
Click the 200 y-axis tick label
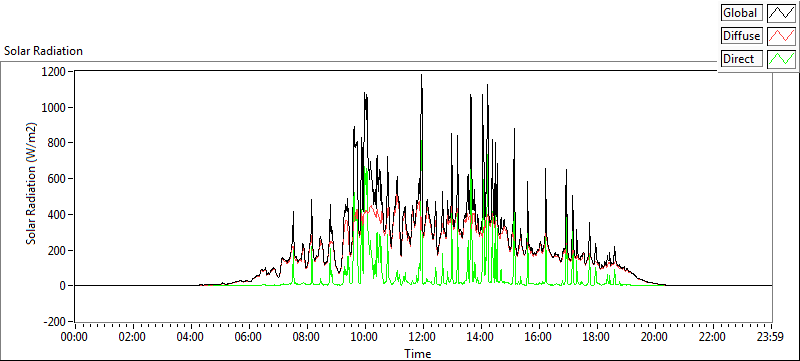[x=57, y=250]
